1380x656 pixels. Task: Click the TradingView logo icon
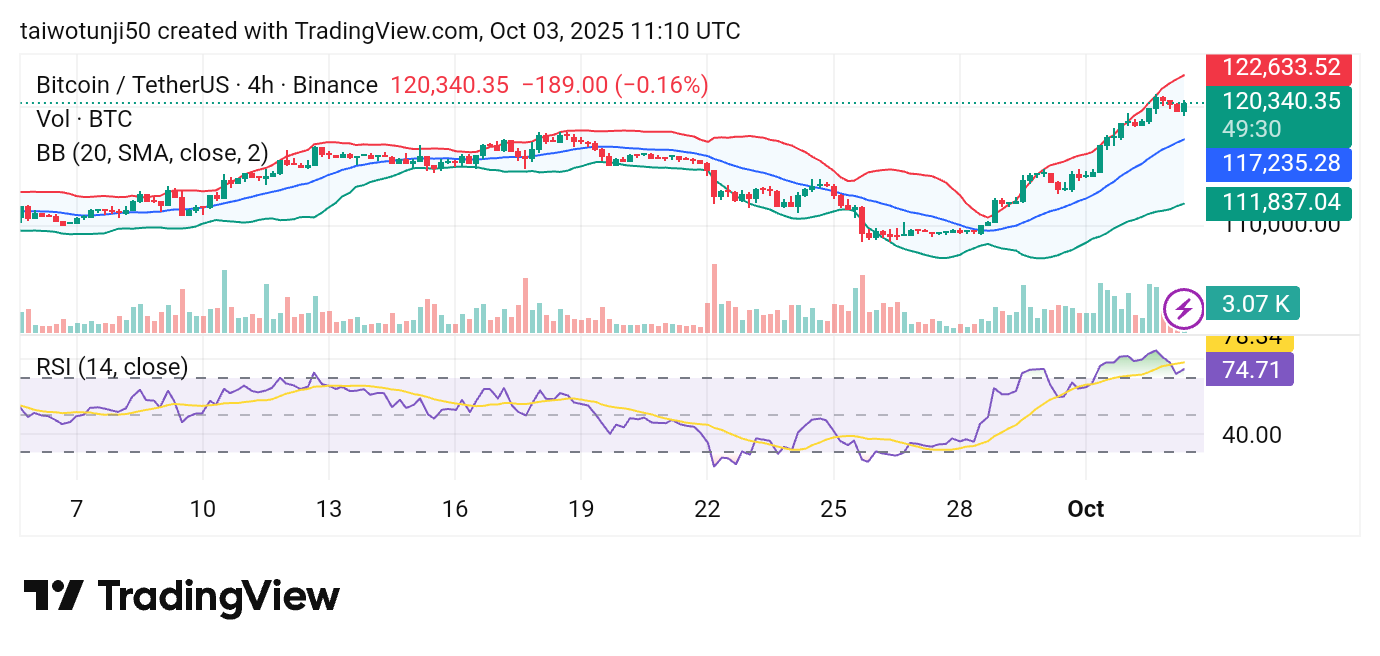coord(52,596)
